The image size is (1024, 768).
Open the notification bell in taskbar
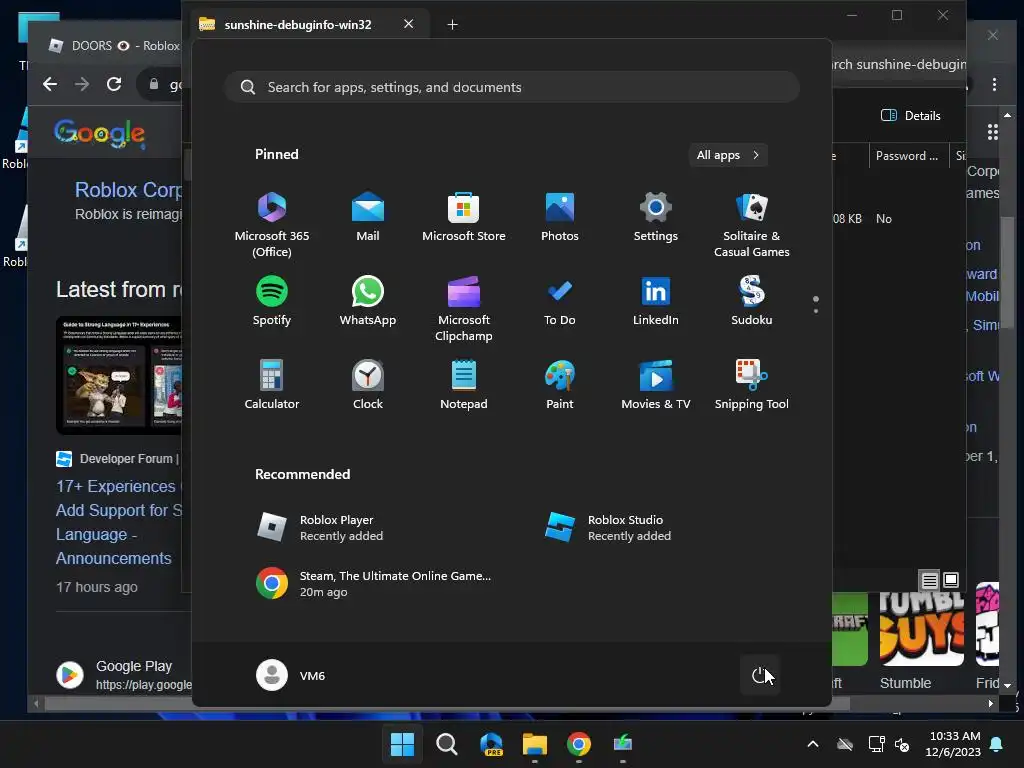click(x=997, y=744)
